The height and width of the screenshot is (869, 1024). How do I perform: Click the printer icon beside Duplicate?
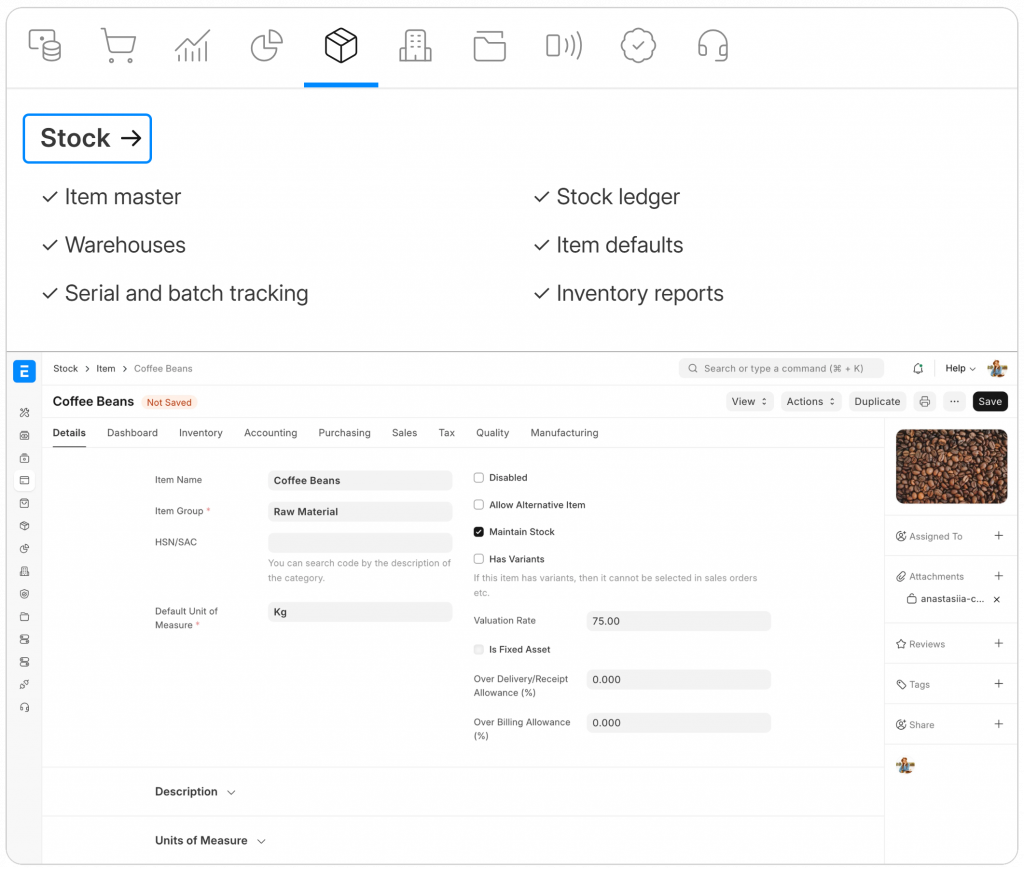pos(925,402)
